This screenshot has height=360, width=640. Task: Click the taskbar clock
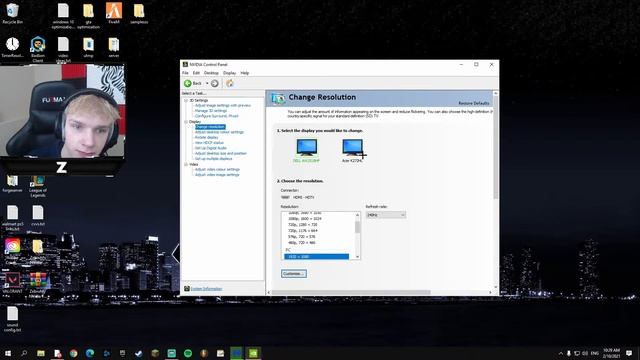[x=611, y=353]
